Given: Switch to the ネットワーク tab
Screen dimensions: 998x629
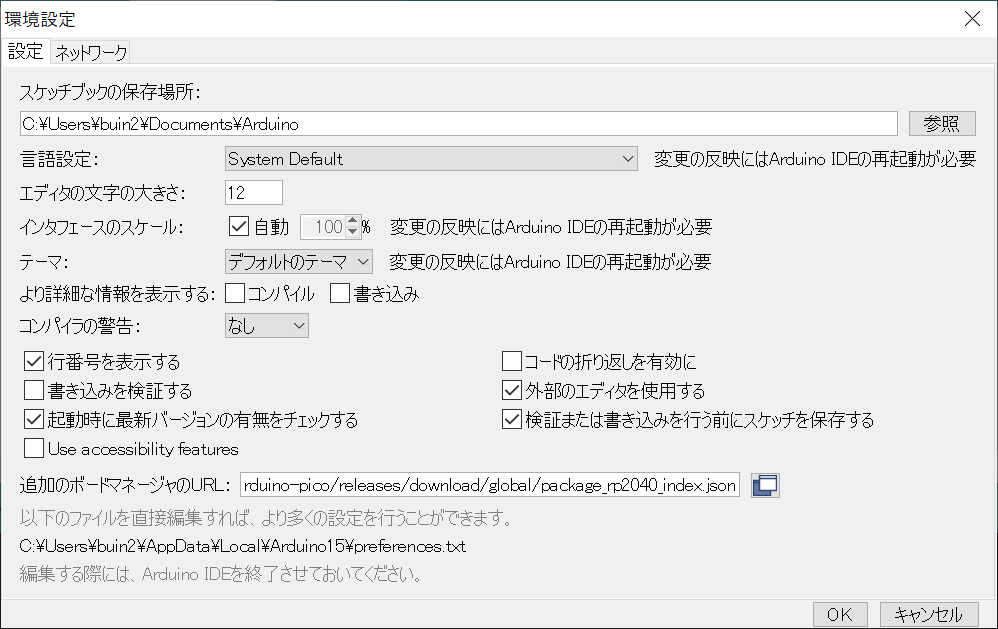Looking at the screenshot, I should pos(91,52).
